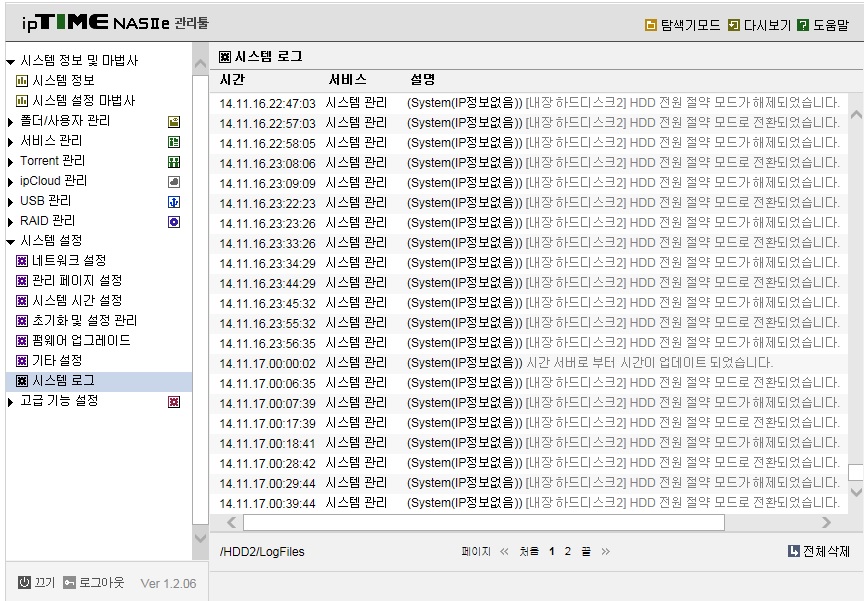This screenshot has height=601, width=864.
Task: Click the icon beside 시스템 정보
Action: 22,81
